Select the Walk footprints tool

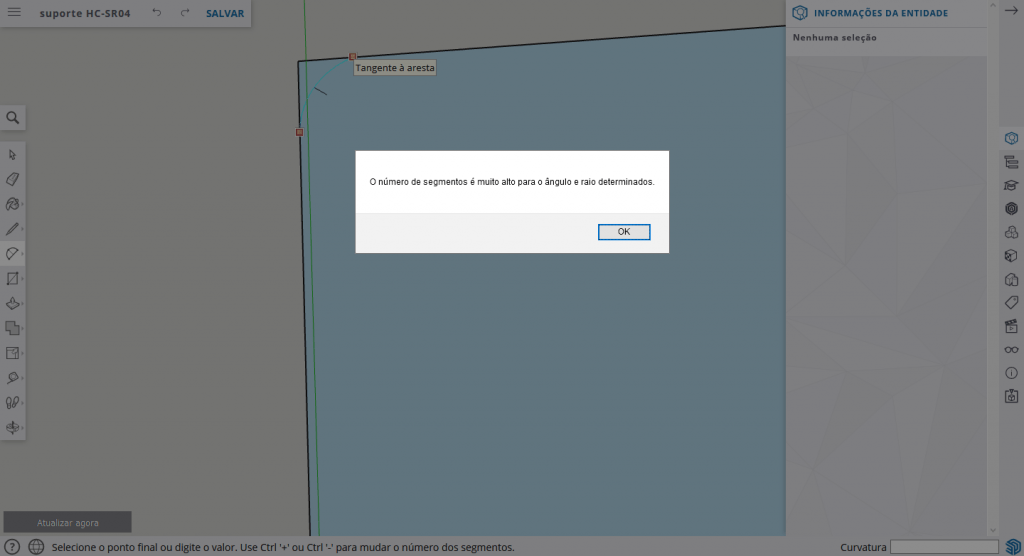(12, 402)
